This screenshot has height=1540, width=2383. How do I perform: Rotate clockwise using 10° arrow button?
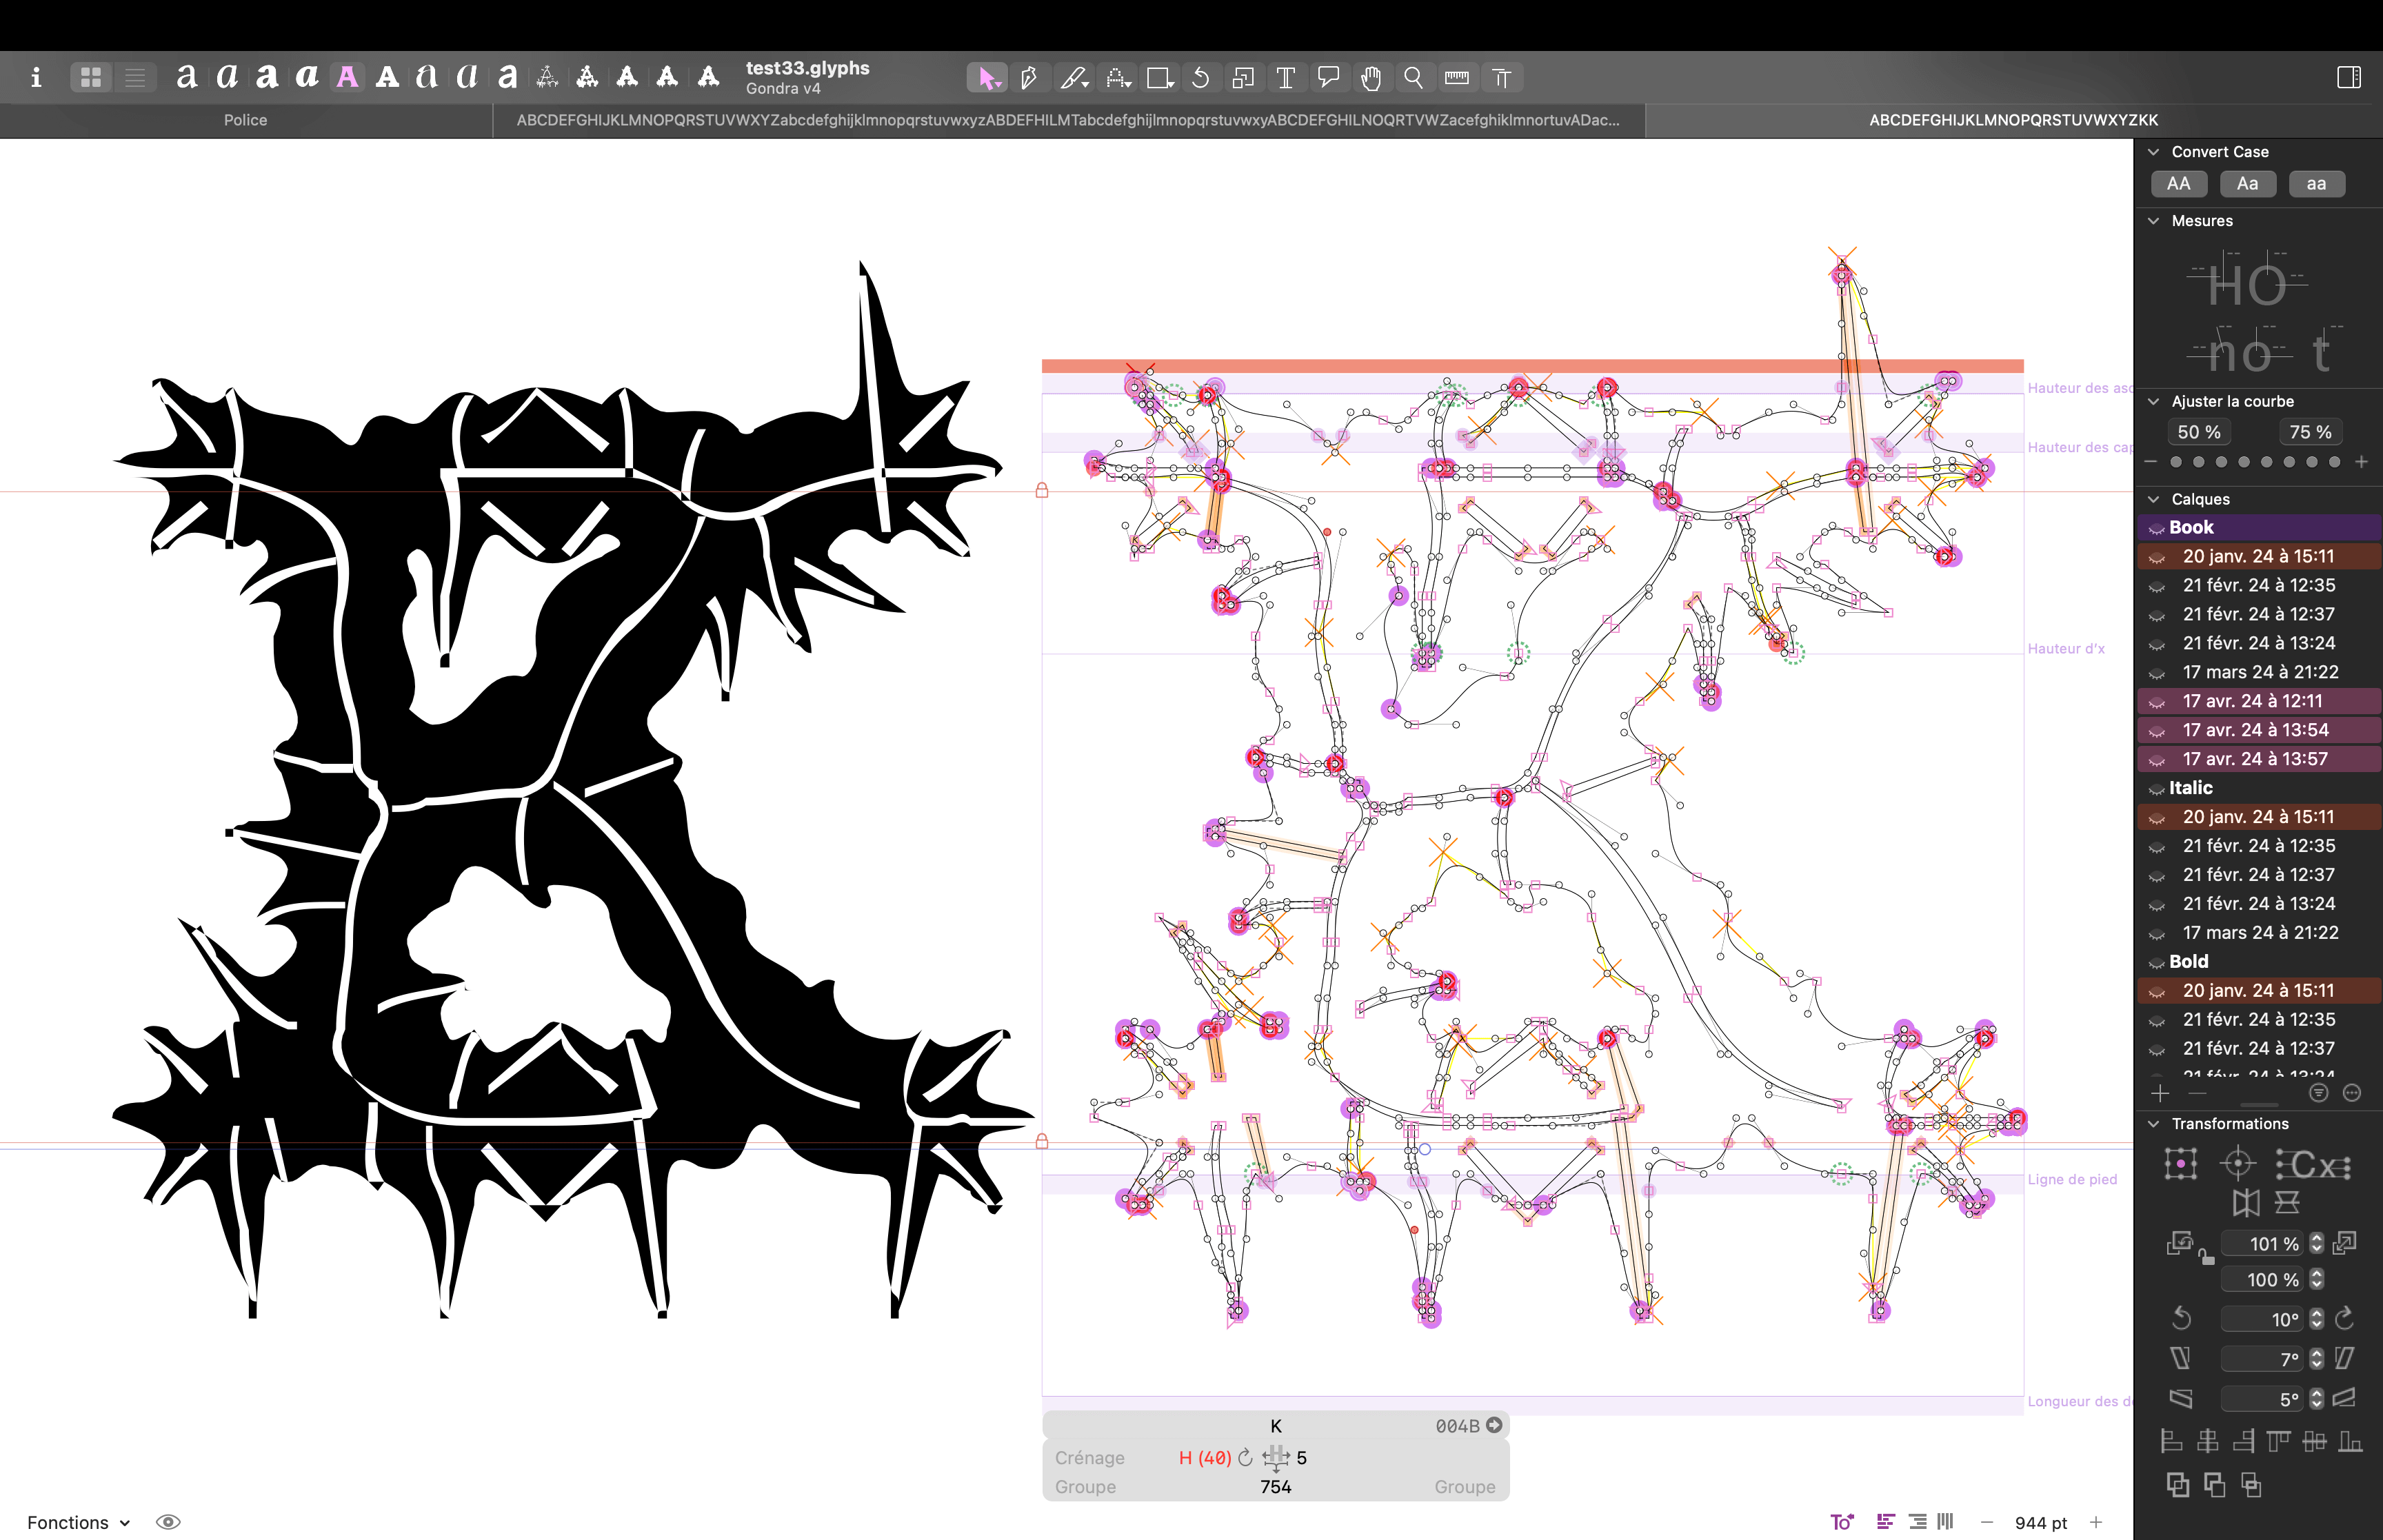2344,1319
